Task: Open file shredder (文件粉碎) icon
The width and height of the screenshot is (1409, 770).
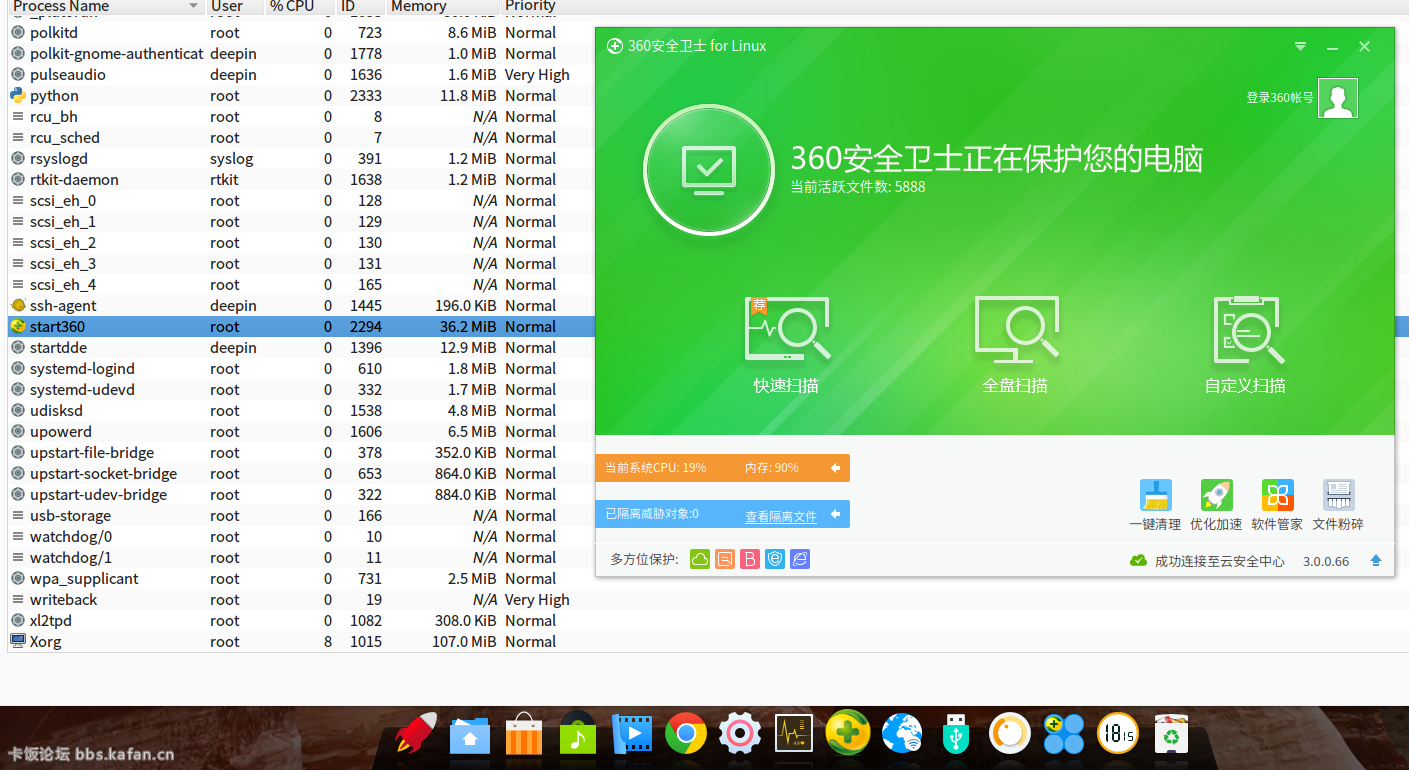Action: pyautogui.click(x=1338, y=495)
